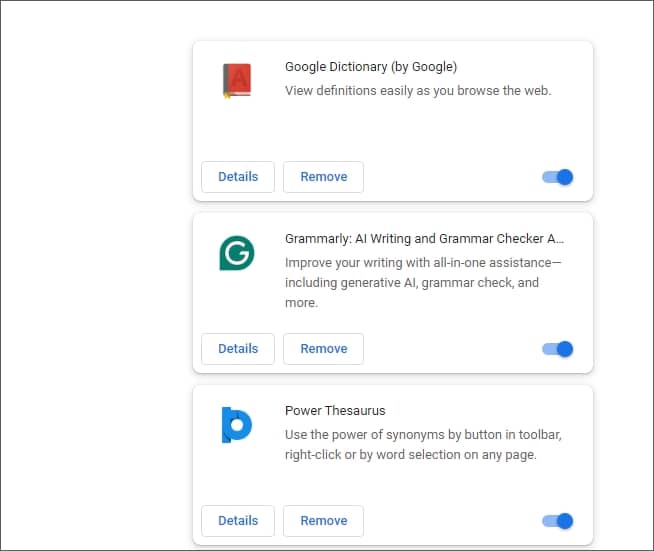Remove the Power Thesaurus extension
This screenshot has width=654, height=551.
[x=323, y=521]
